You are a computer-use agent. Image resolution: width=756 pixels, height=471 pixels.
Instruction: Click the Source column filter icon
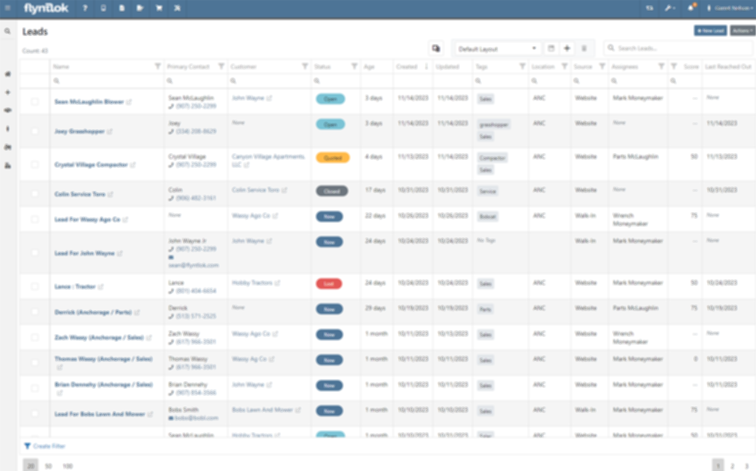pos(602,67)
